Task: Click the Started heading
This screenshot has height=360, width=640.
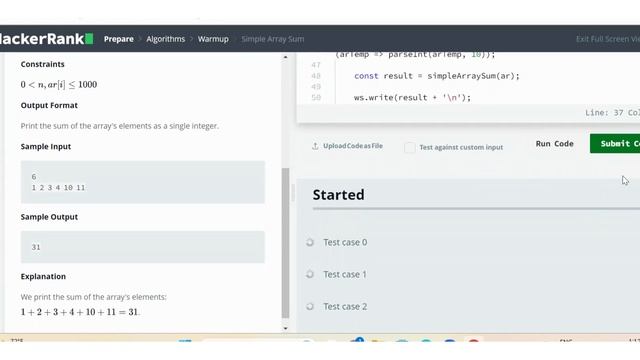Action: [338, 195]
